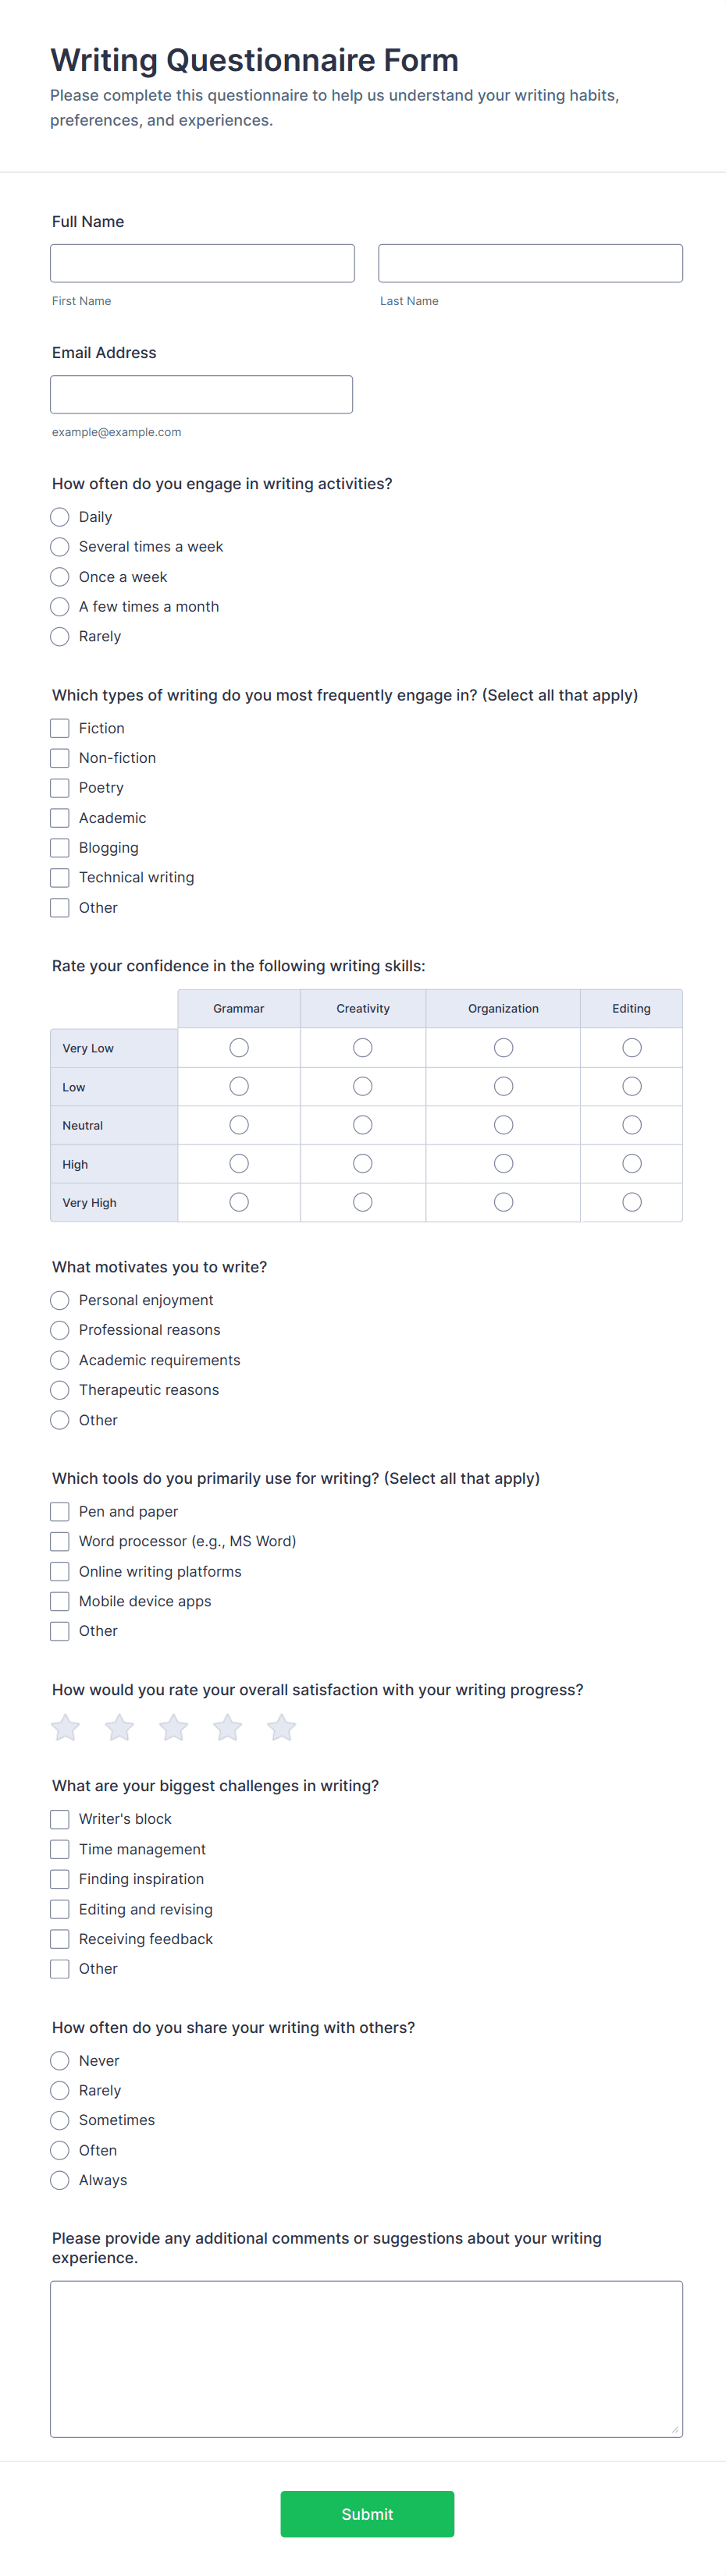Pick Personal enjoyment as motivation

point(60,1300)
